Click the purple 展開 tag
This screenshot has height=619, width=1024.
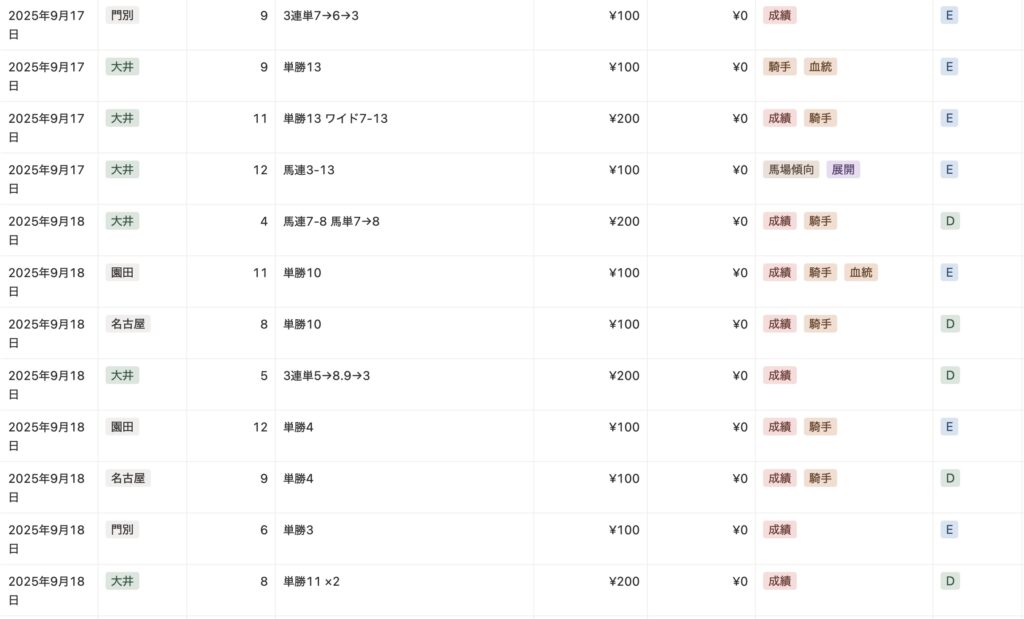tap(843, 170)
